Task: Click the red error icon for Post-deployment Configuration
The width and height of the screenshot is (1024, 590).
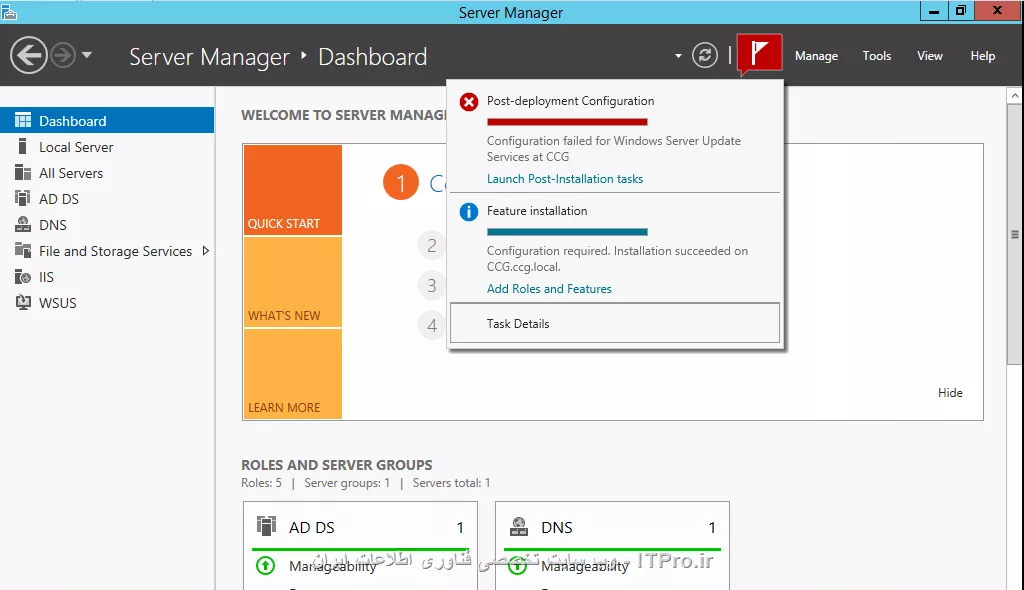Action: click(468, 102)
